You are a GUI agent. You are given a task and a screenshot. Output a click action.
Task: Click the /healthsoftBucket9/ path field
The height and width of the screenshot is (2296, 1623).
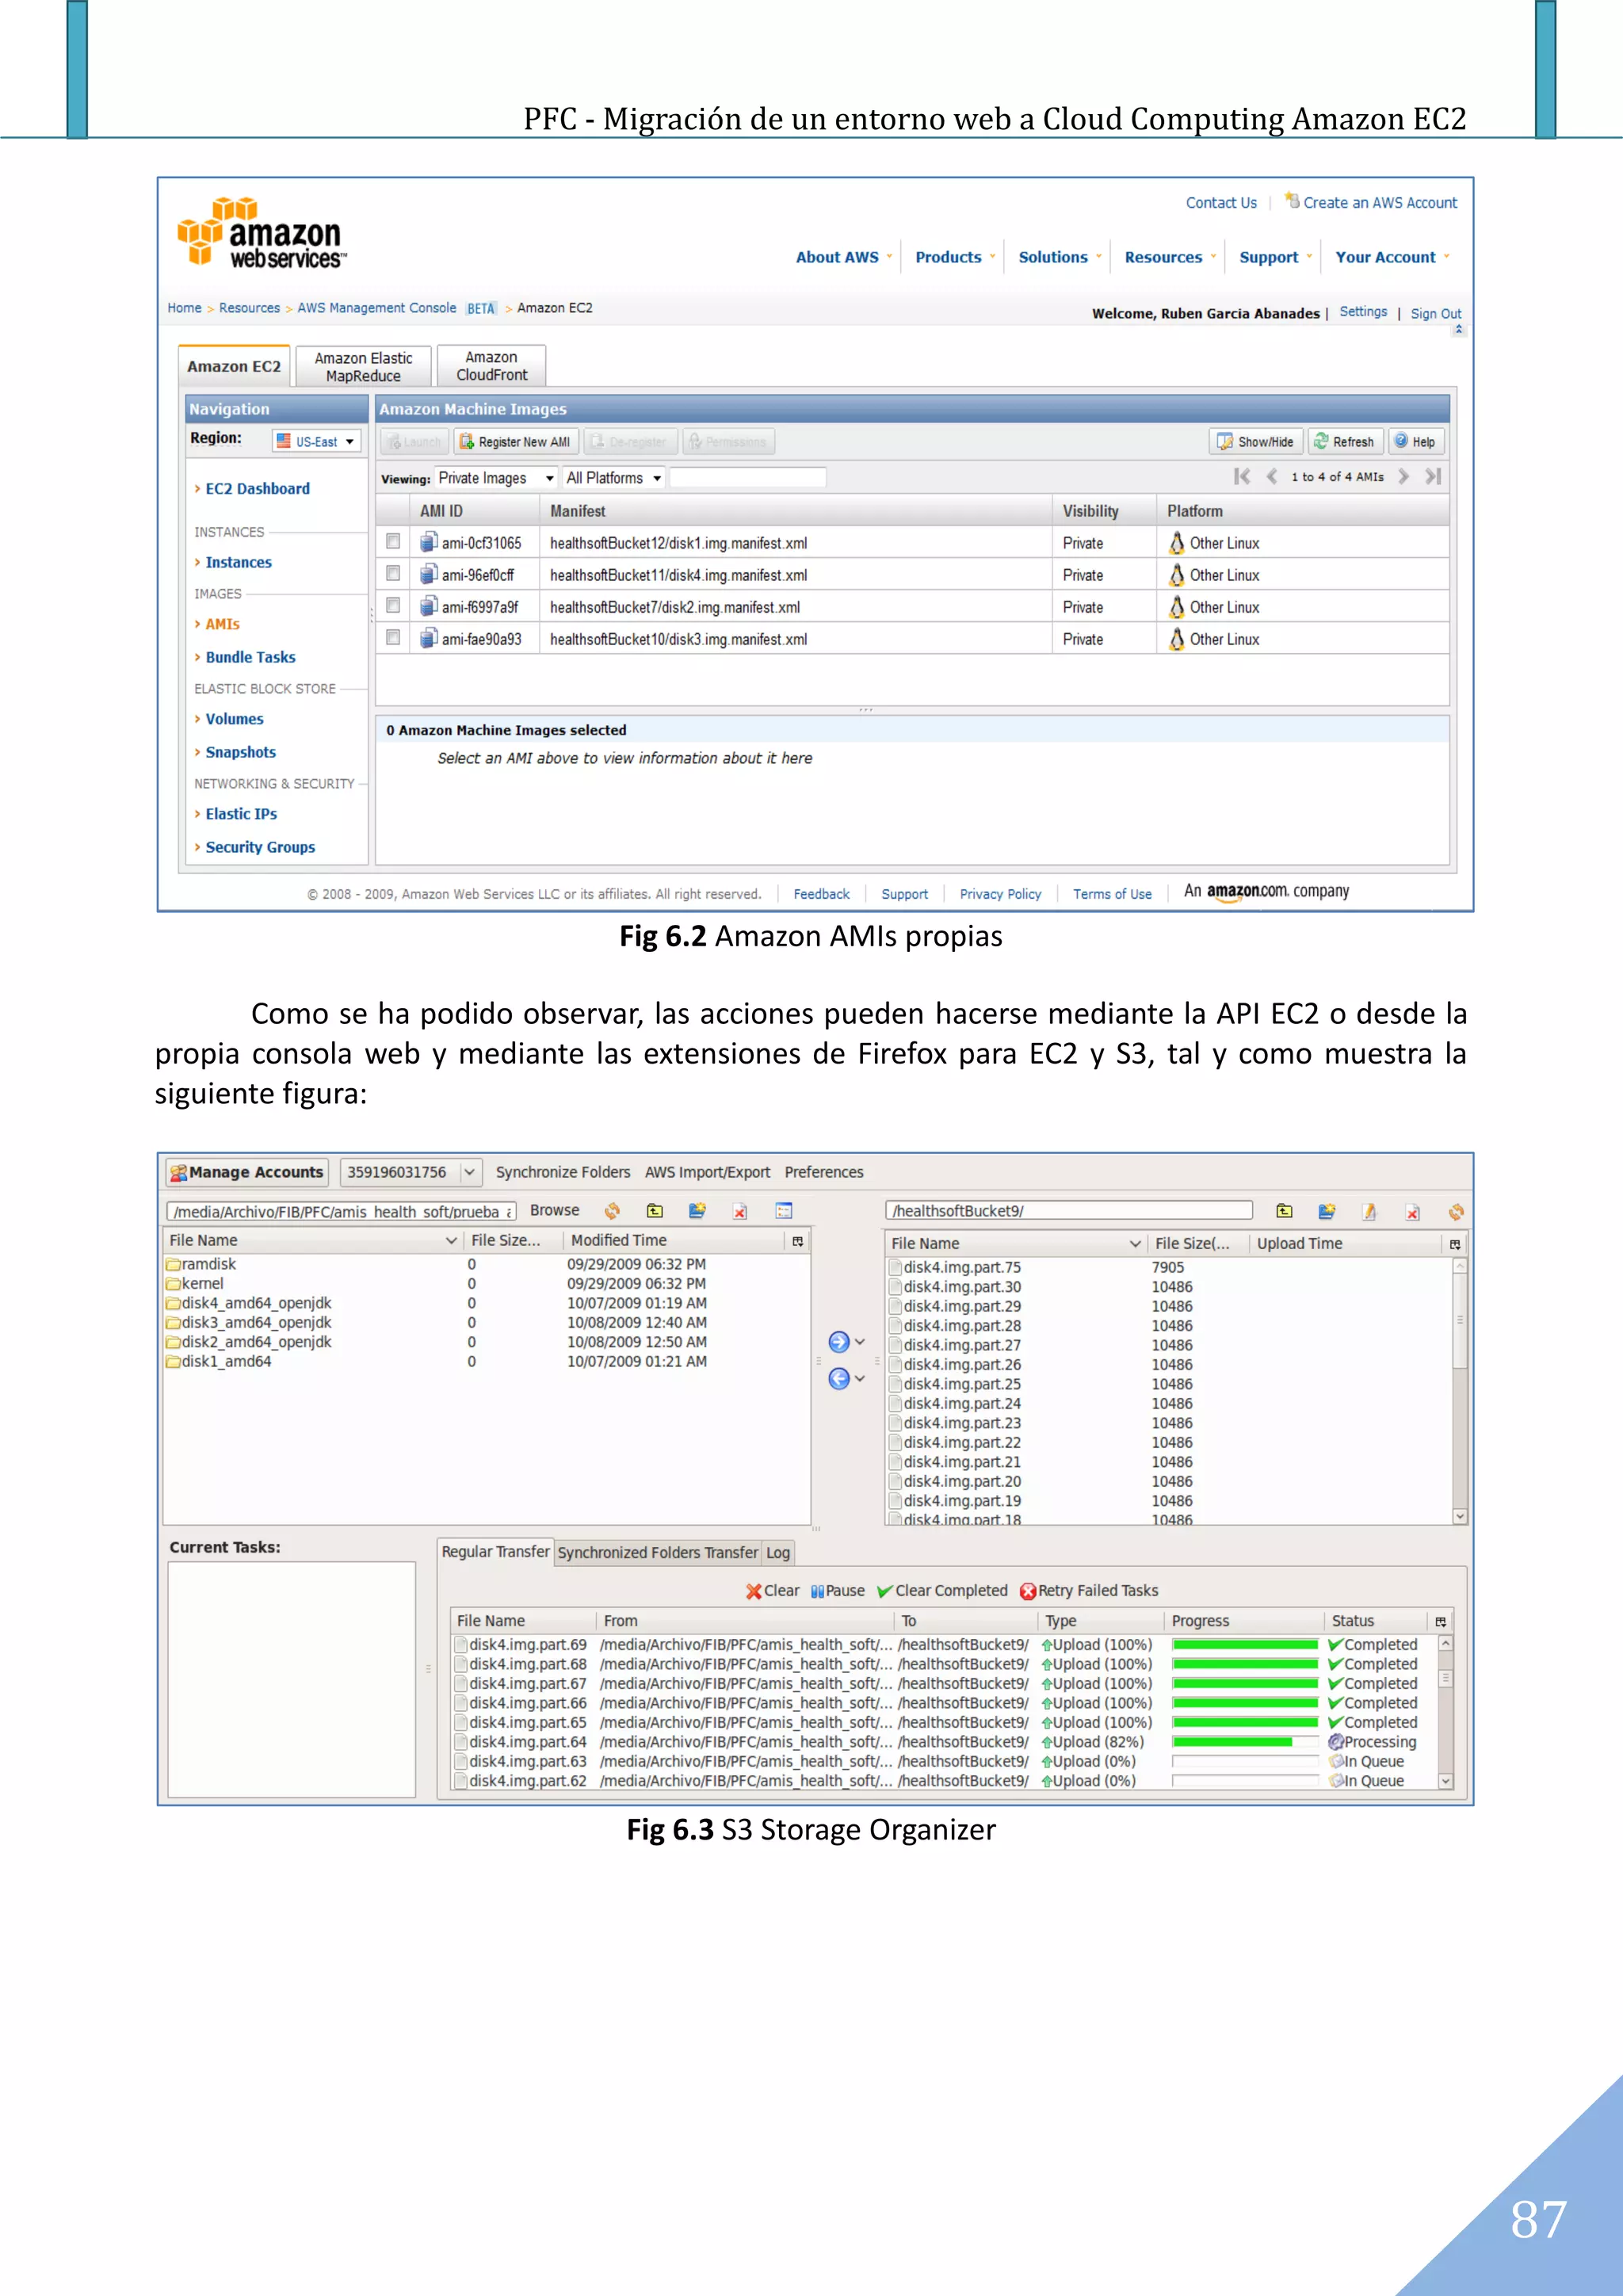pos(1068,1211)
